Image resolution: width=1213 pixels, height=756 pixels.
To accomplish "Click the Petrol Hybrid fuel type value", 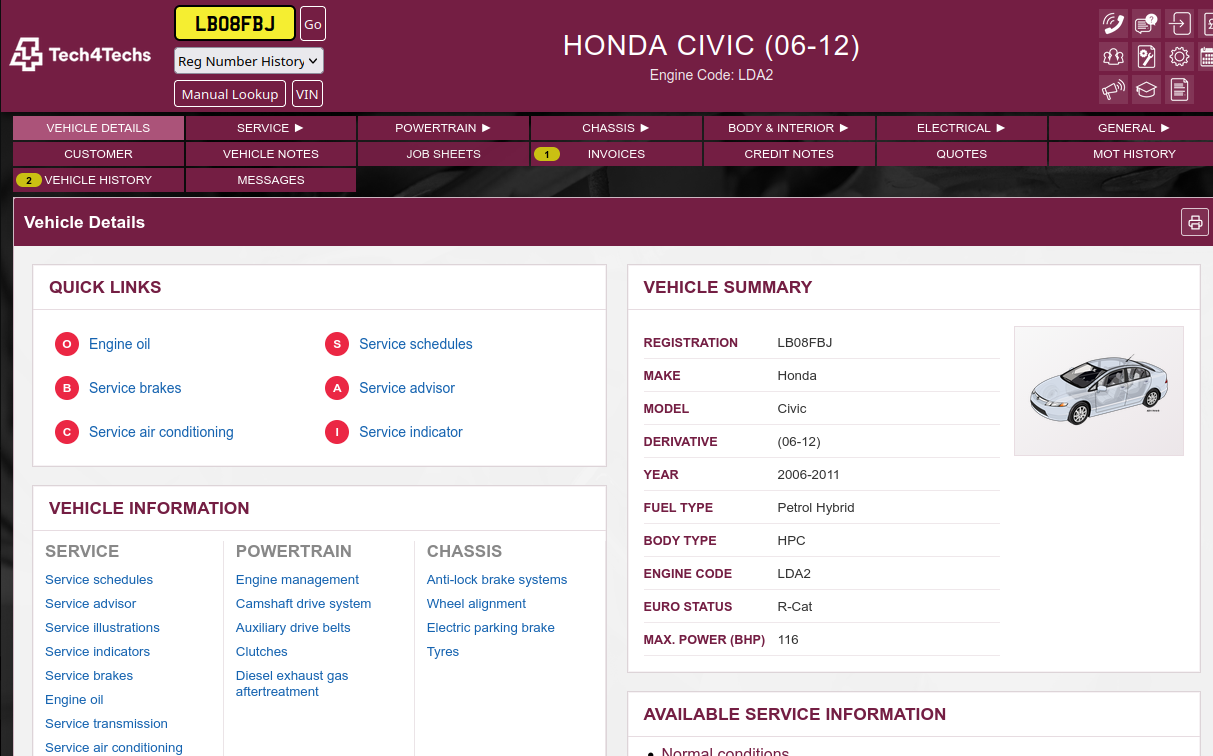I will tap(816, 508).
